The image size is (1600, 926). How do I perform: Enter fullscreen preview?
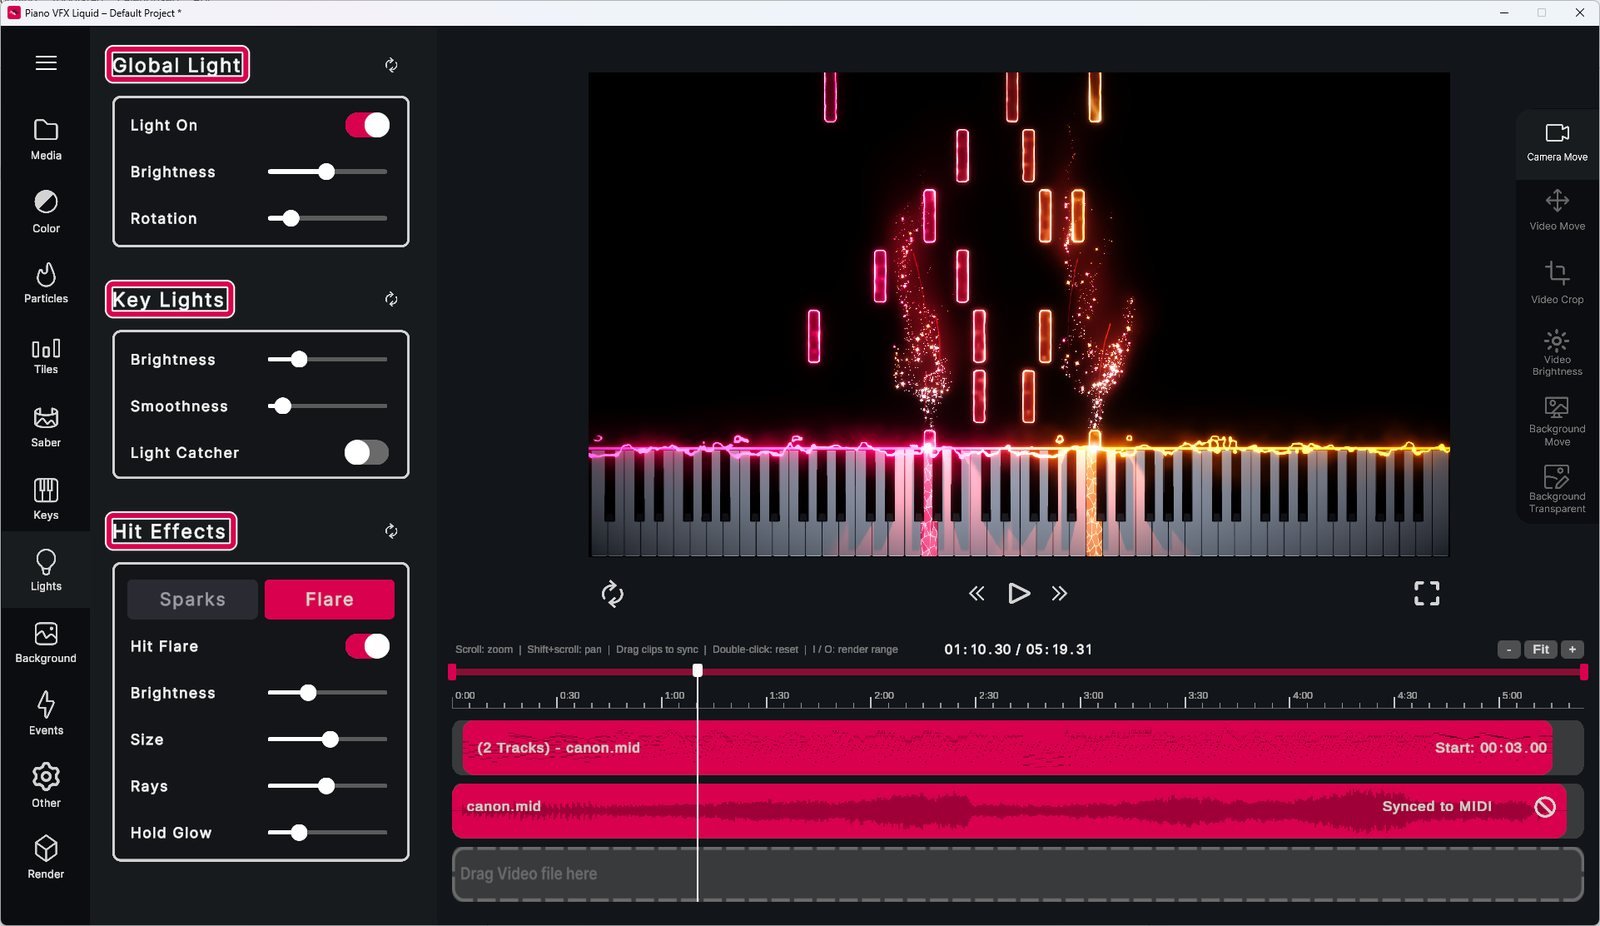[x=1427, y=594]
